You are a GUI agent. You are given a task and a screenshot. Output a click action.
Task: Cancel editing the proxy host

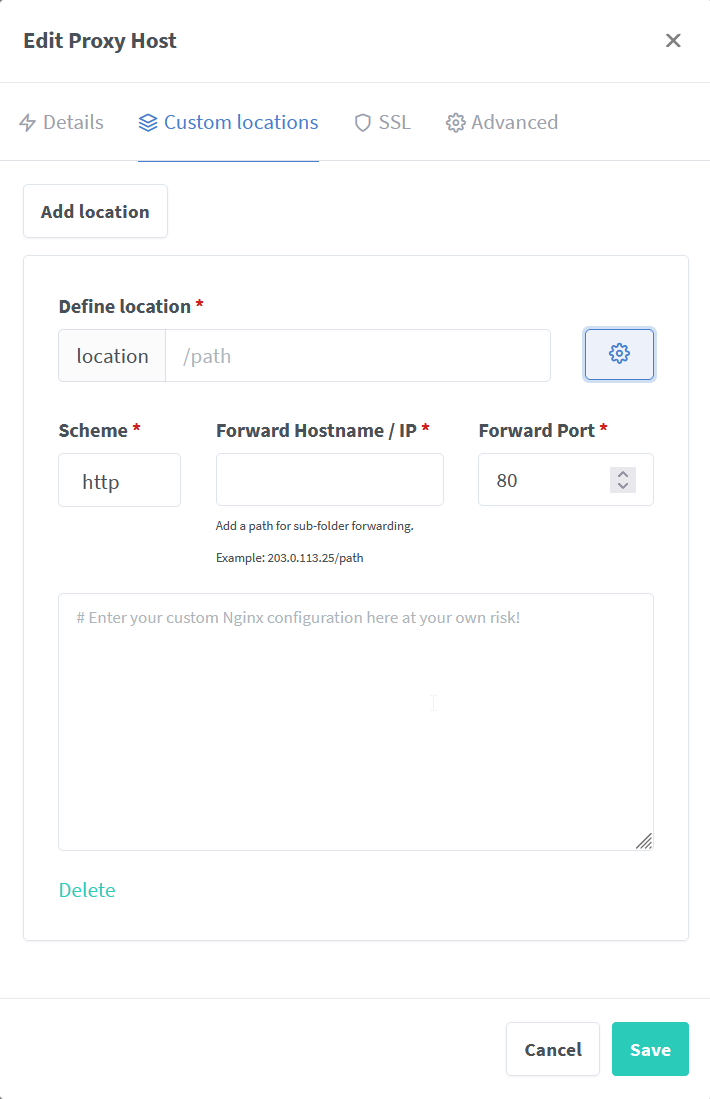tap(553, 1049)
